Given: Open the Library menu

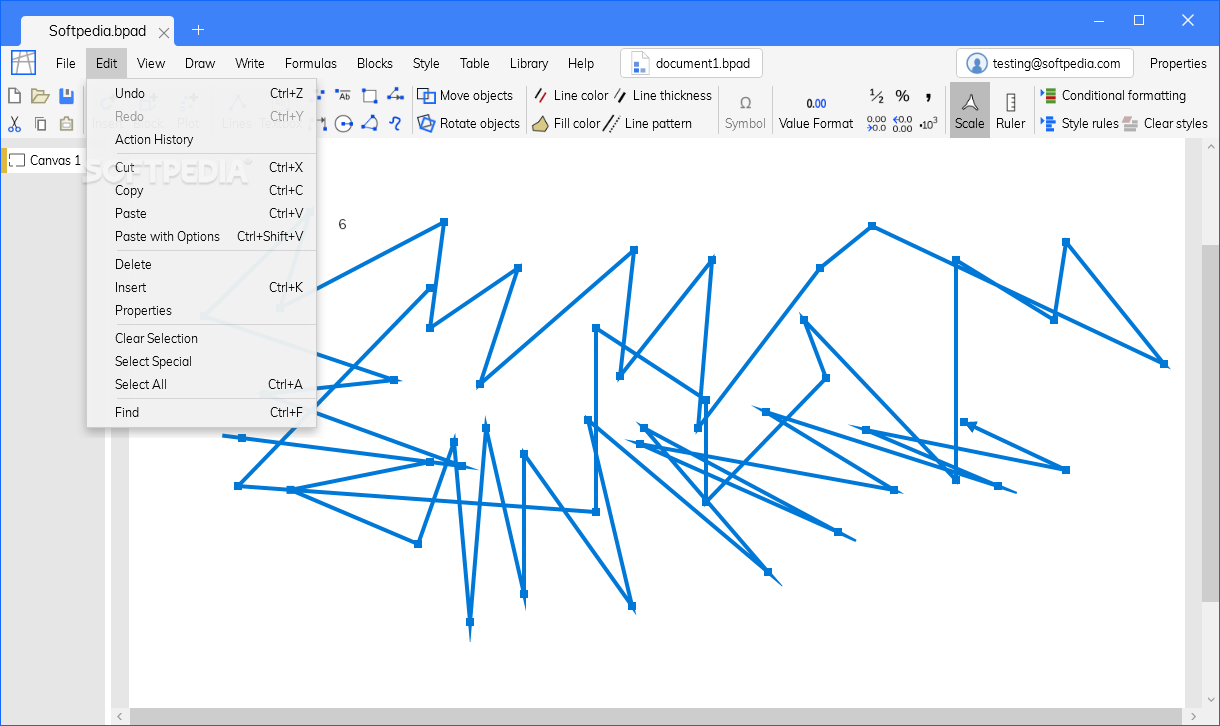Looking at the screenshot, I should point(529,63).
